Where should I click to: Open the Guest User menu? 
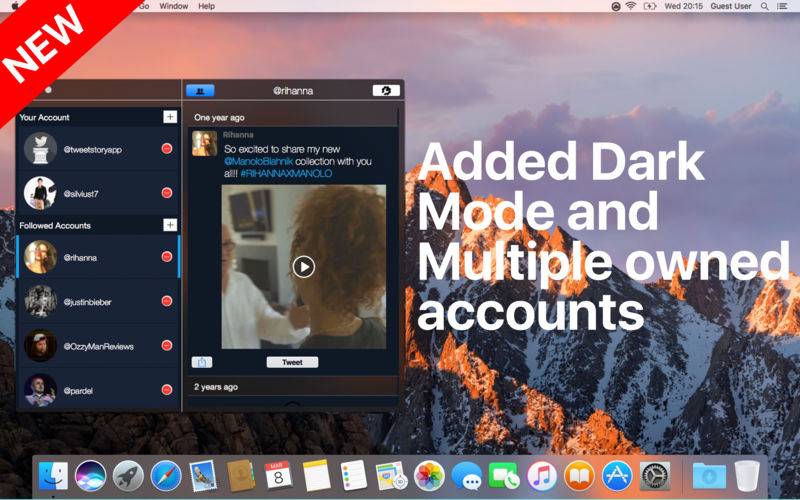pyautogui.click(x=731, y=6)
